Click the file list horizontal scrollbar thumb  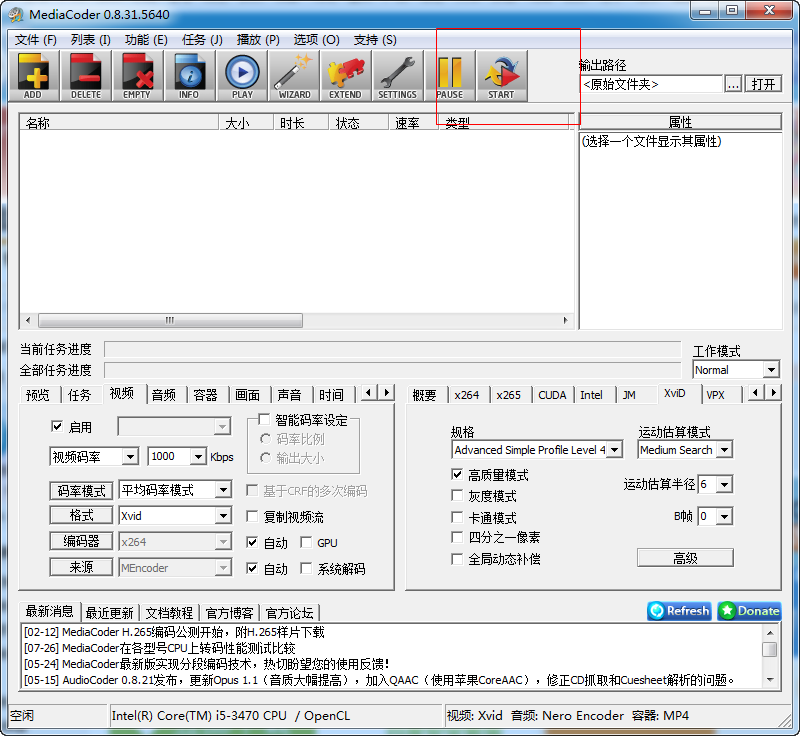point(170,320)
